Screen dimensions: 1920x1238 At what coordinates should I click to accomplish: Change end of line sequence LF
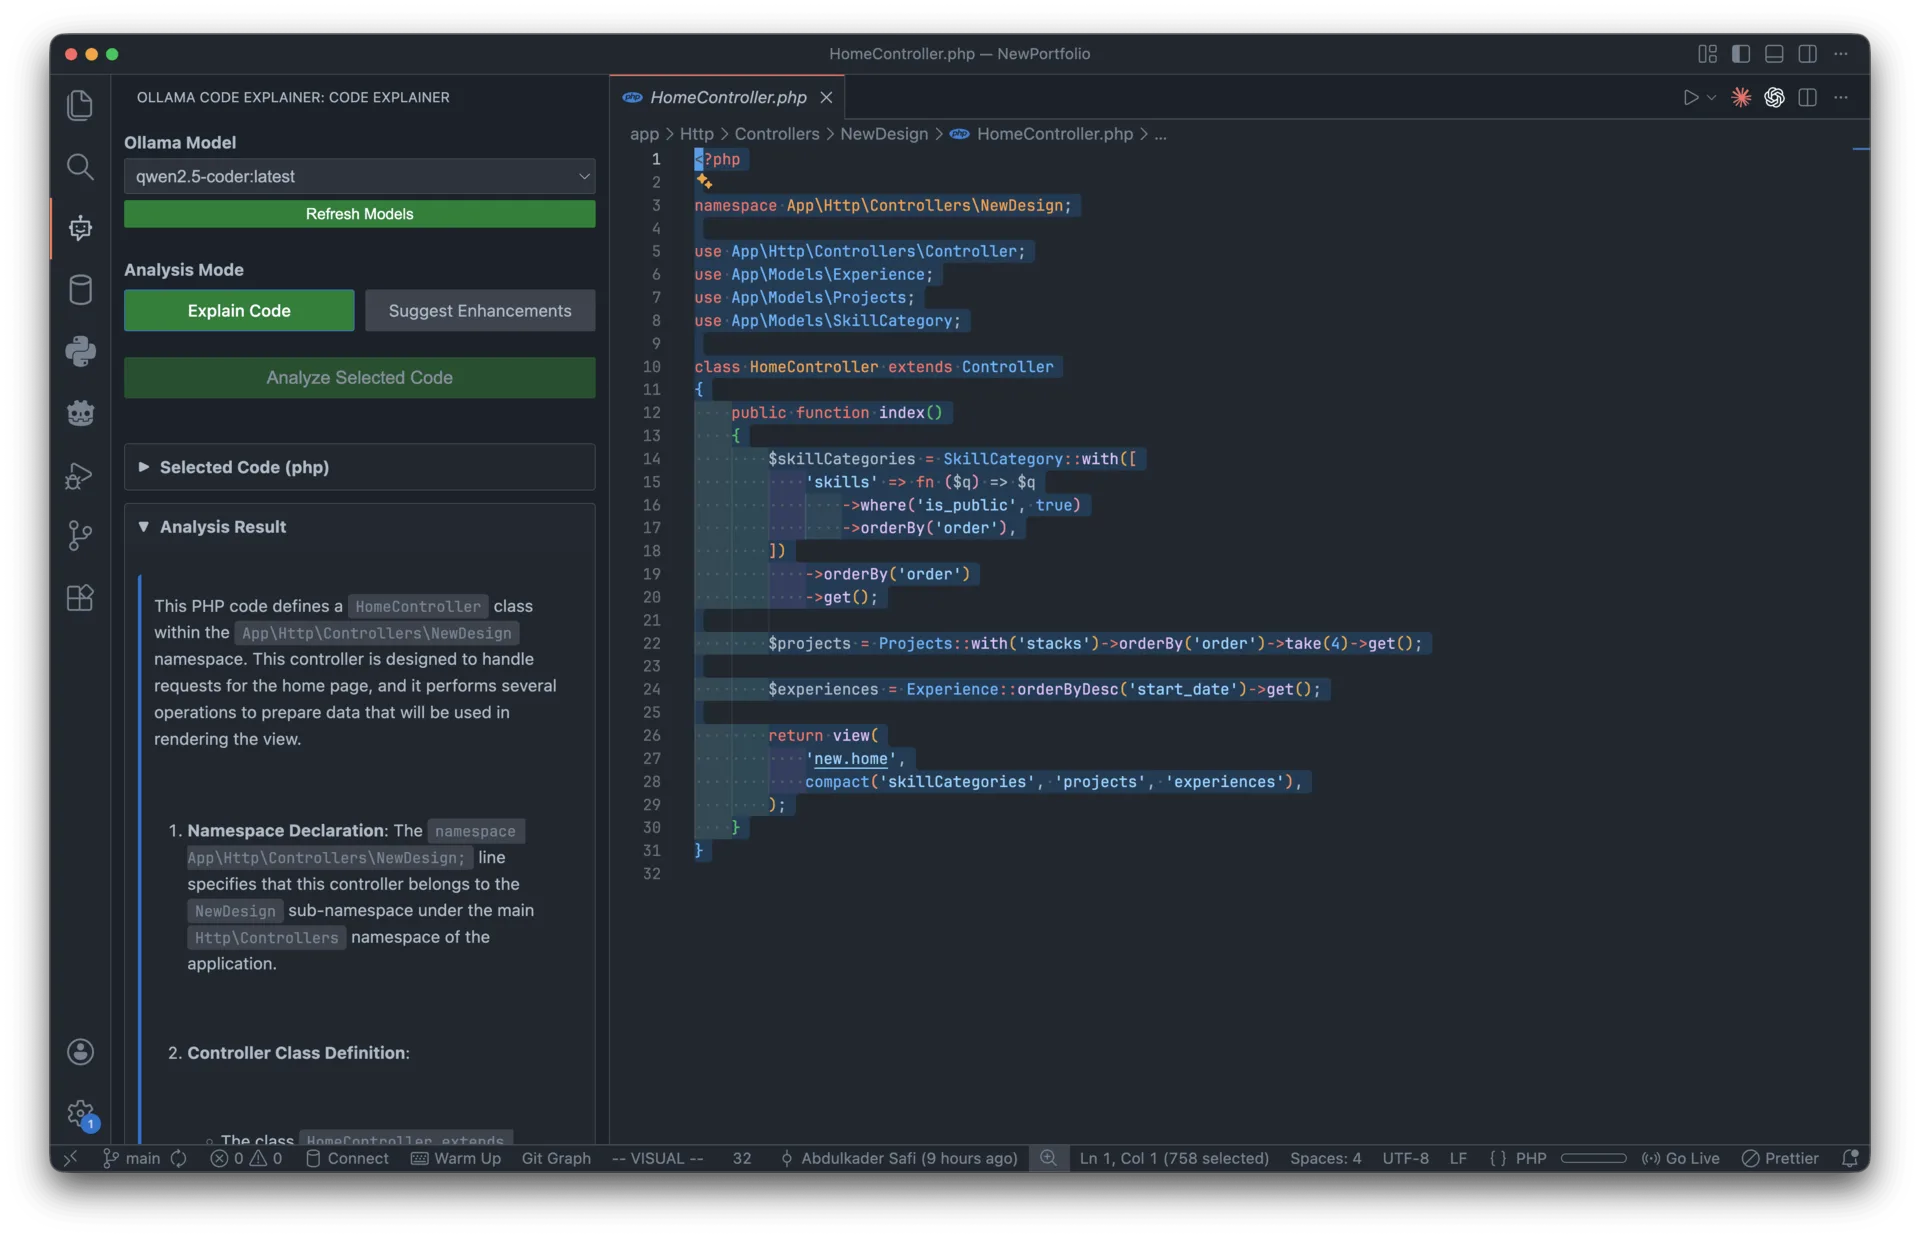pyautogui.click(x=1458, y=1158)
